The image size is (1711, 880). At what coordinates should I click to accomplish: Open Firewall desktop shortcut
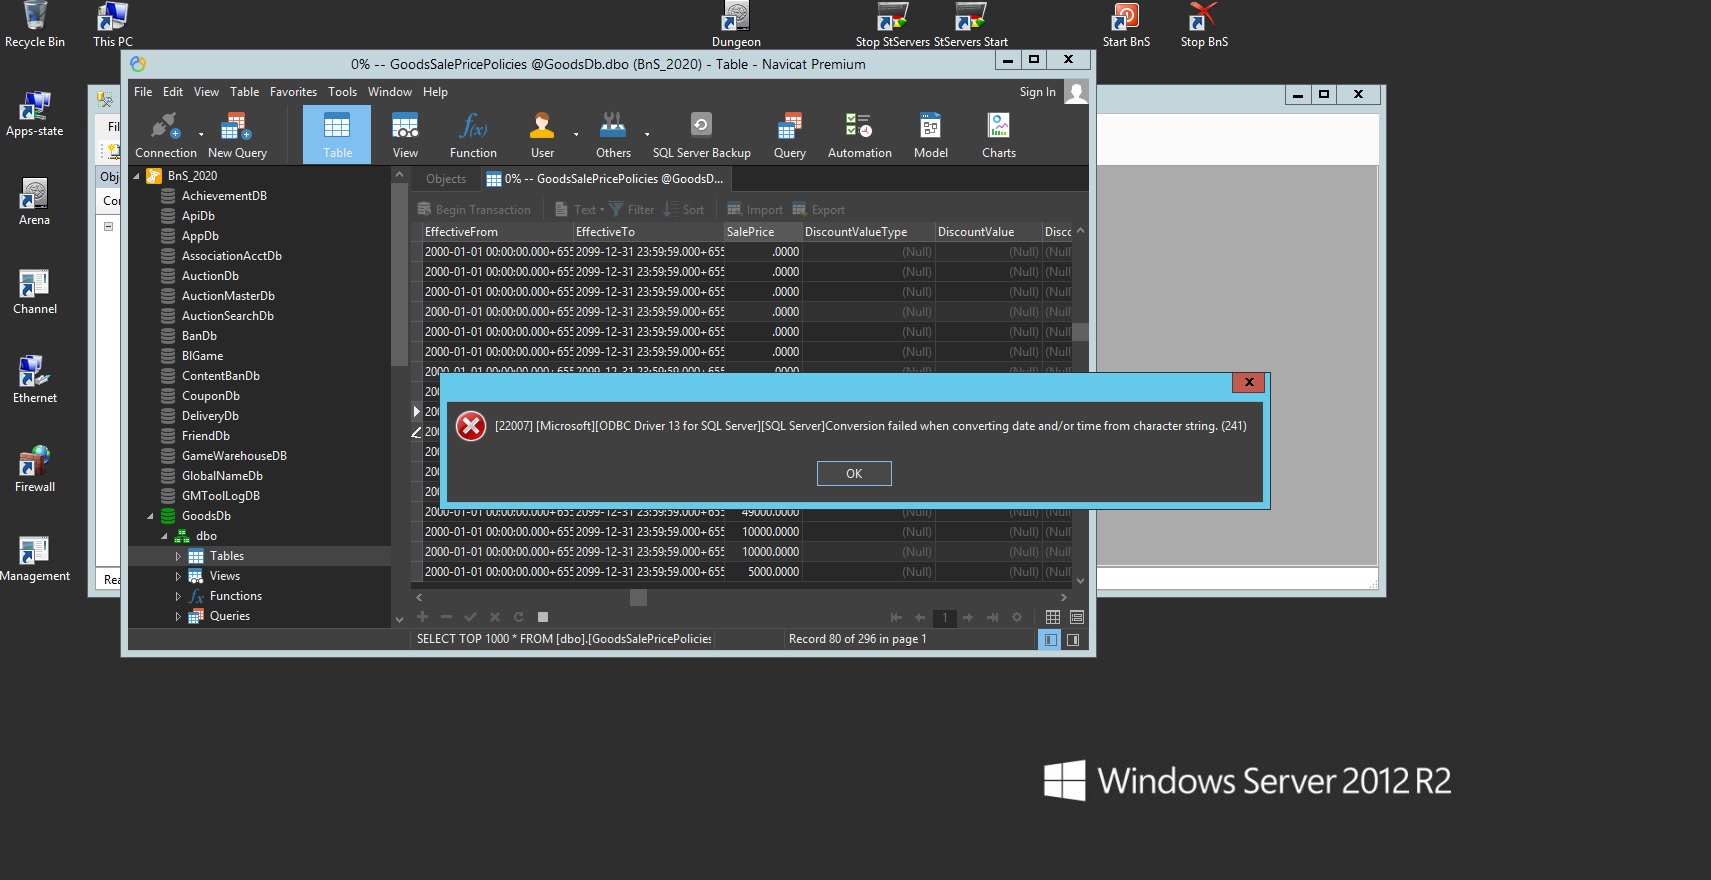pyautogui.click(x=35, y=469)
